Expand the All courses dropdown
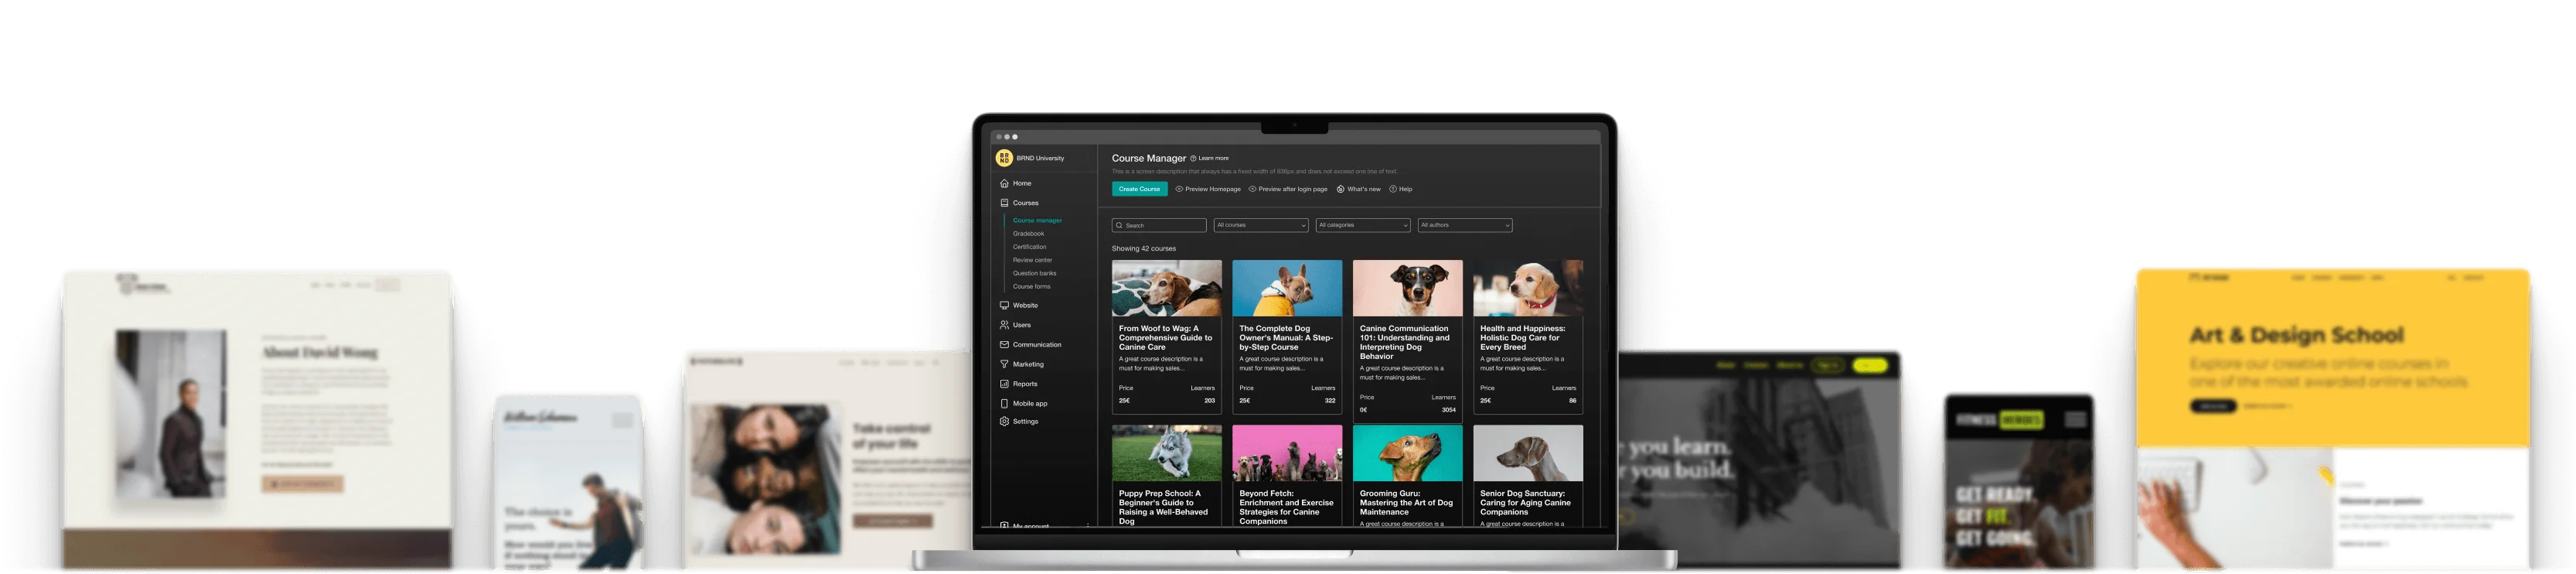Image resolution: width=2576 pixels, height=574 pixels. tap(1260, 225)
